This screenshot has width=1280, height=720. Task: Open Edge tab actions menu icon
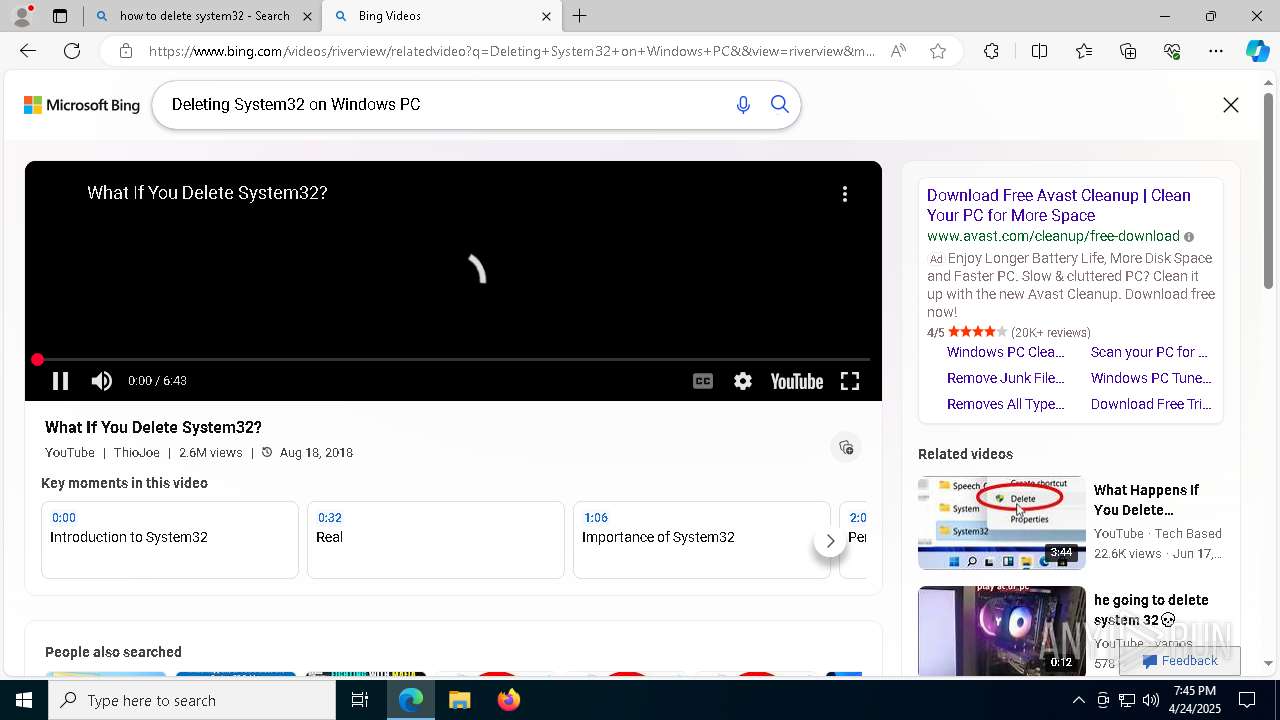60,16
